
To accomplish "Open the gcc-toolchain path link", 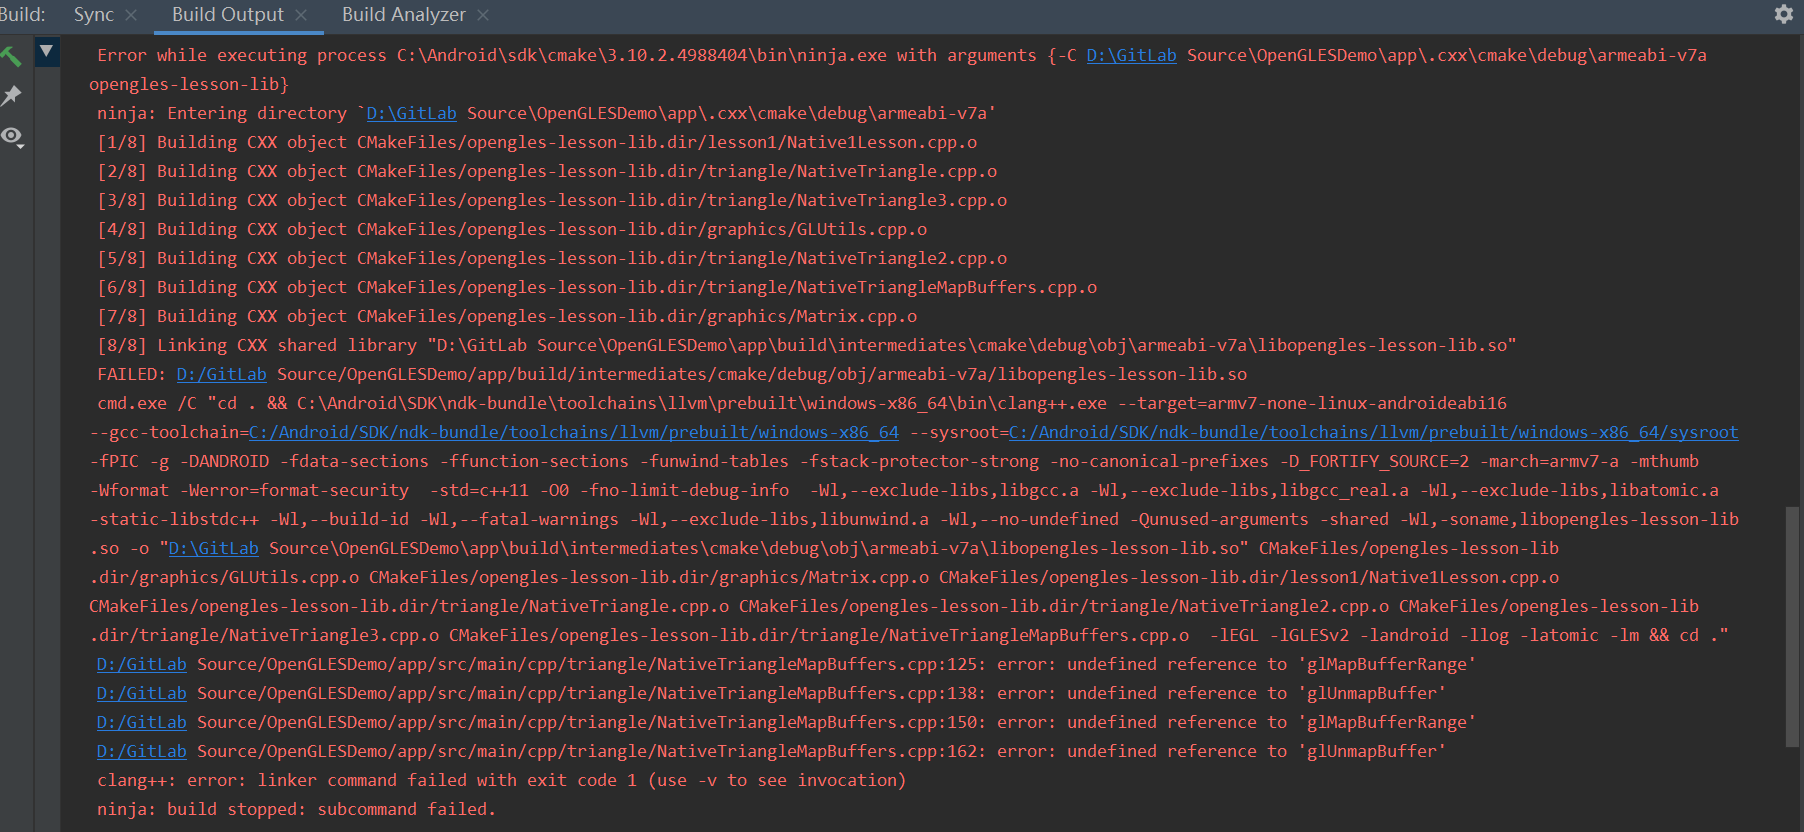I will tap(574, 433).
